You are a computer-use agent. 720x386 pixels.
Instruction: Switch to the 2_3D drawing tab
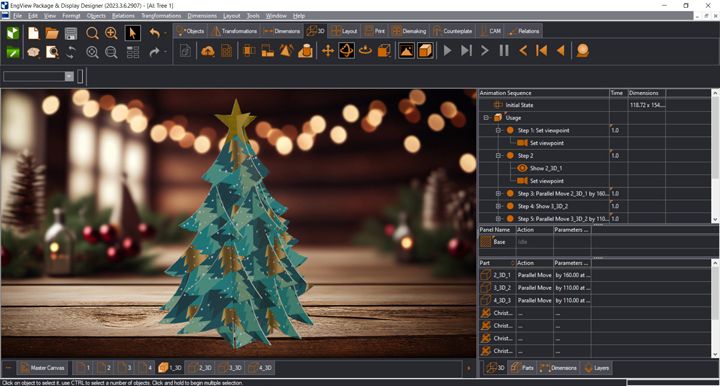tap(199, 368)
